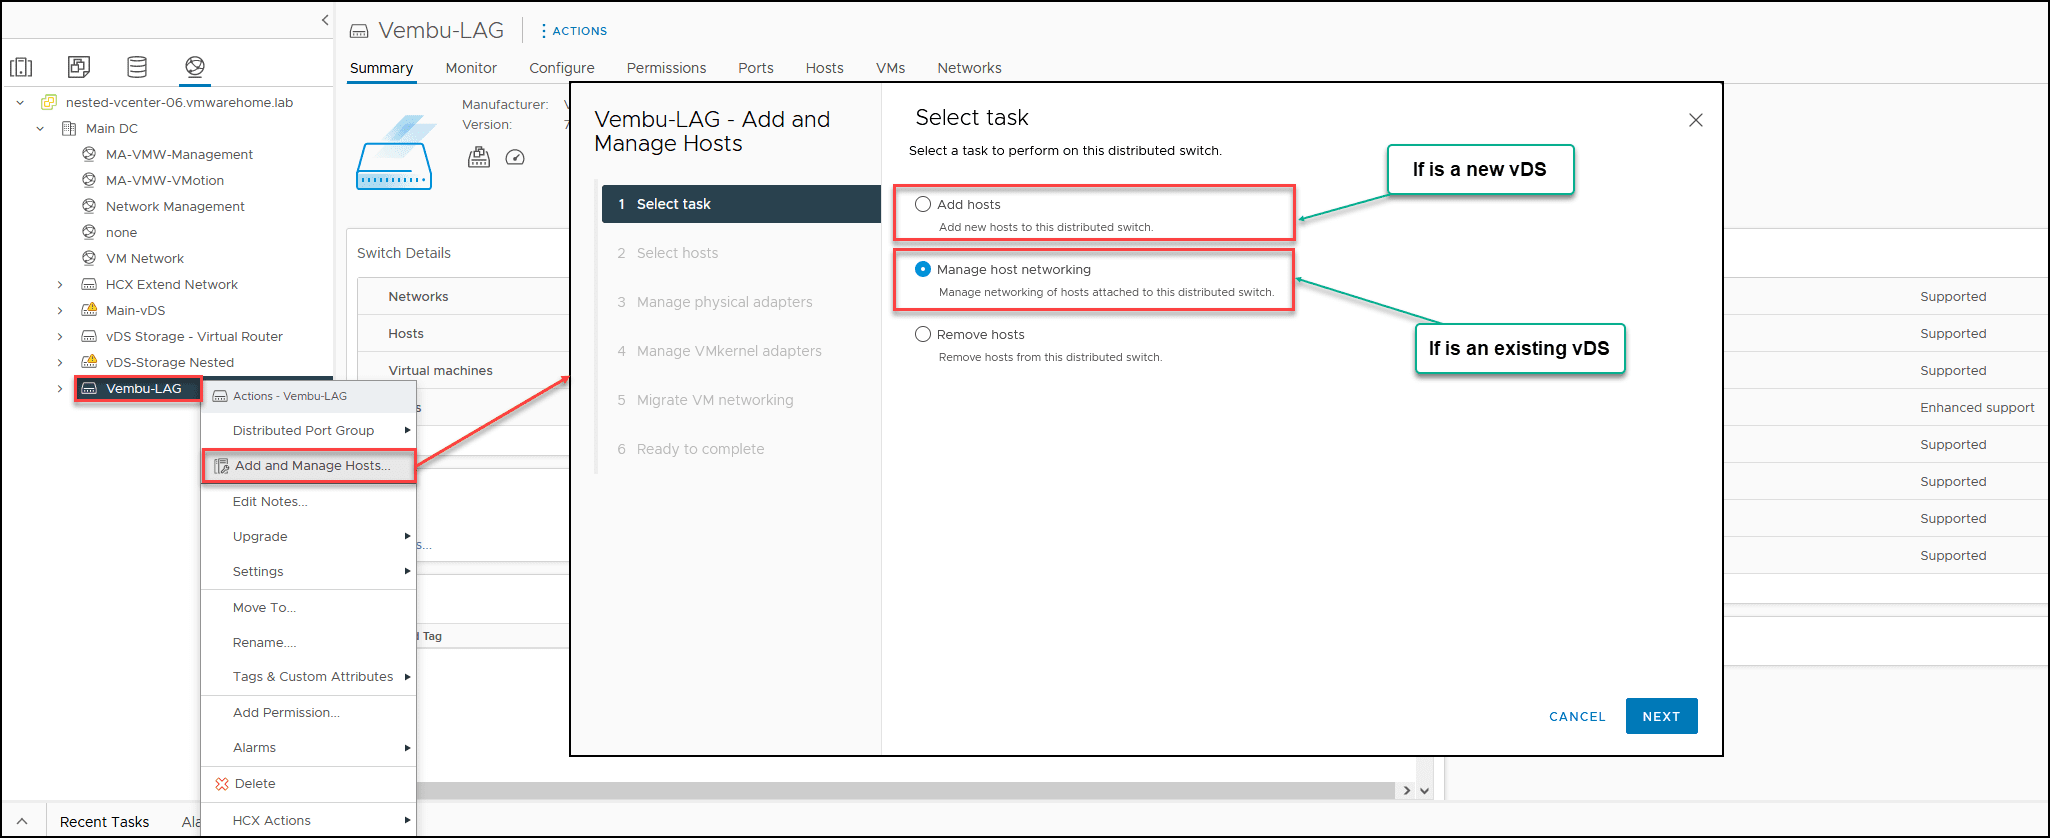The width and height of the screenshot is (2050, 838).
Task: Select the Remove hosts radio button
Action: tap(923, 334)
